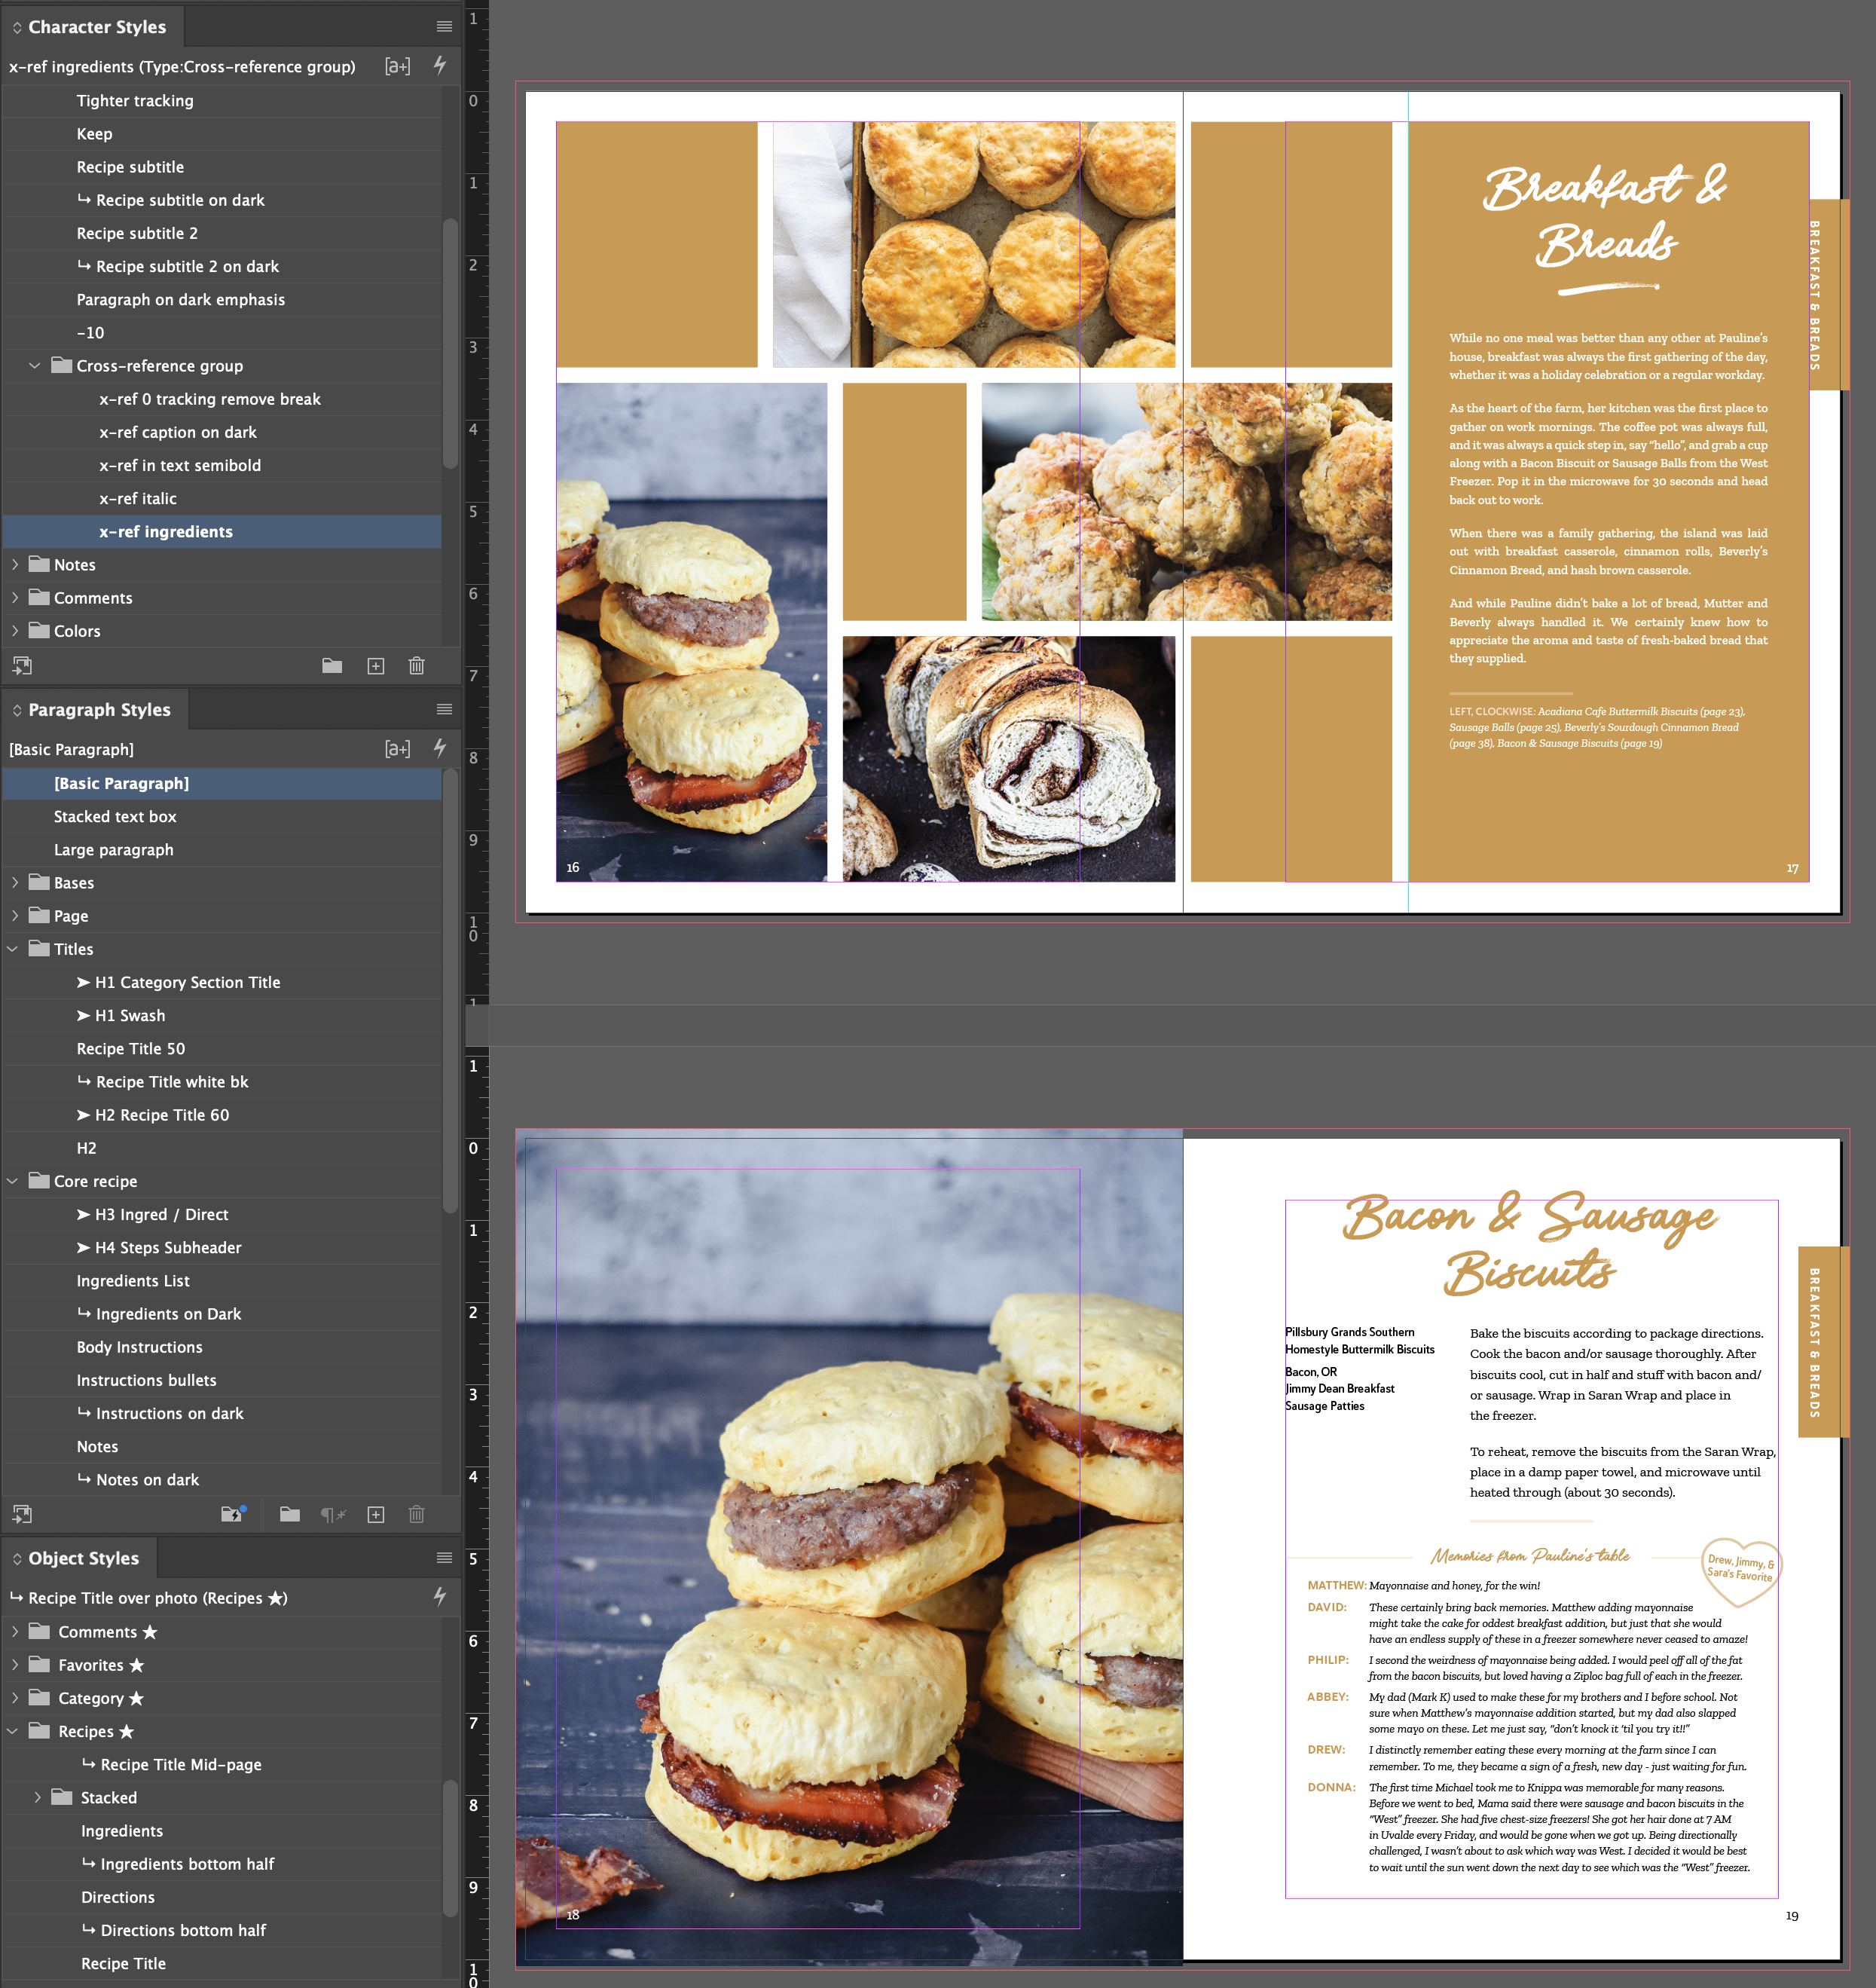Click clear overrides [a+] in Paragraph Styles
1876x1988 pixels.
click(397, 749)
